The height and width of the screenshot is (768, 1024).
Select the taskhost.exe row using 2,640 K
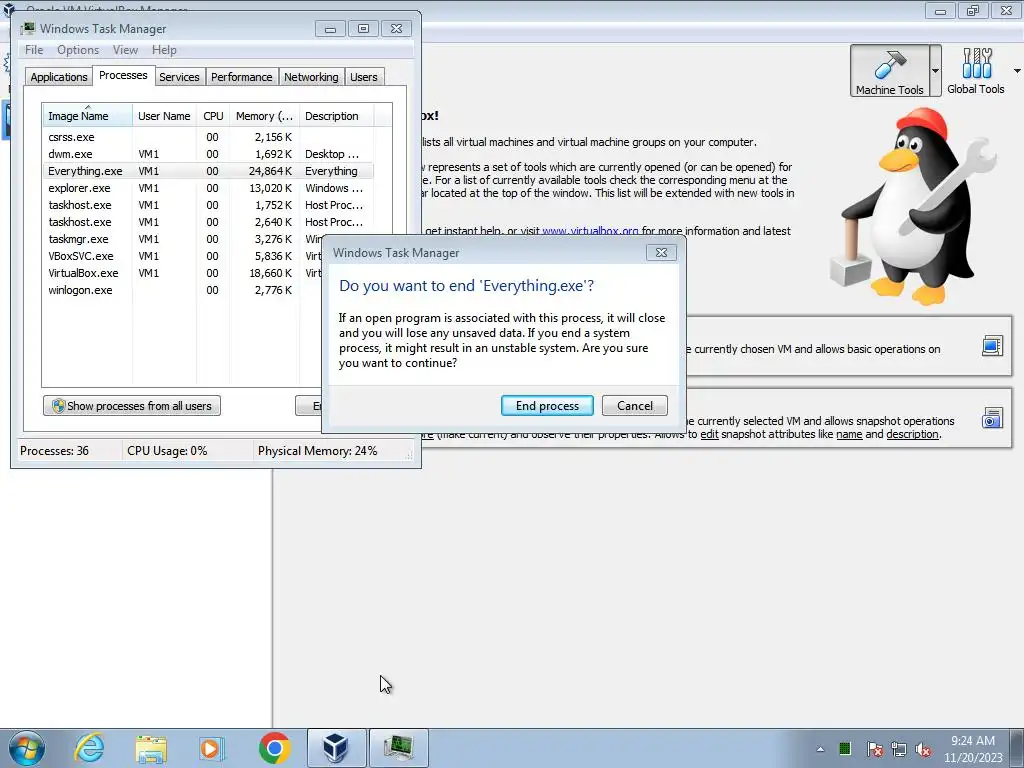tap(208, 222)
